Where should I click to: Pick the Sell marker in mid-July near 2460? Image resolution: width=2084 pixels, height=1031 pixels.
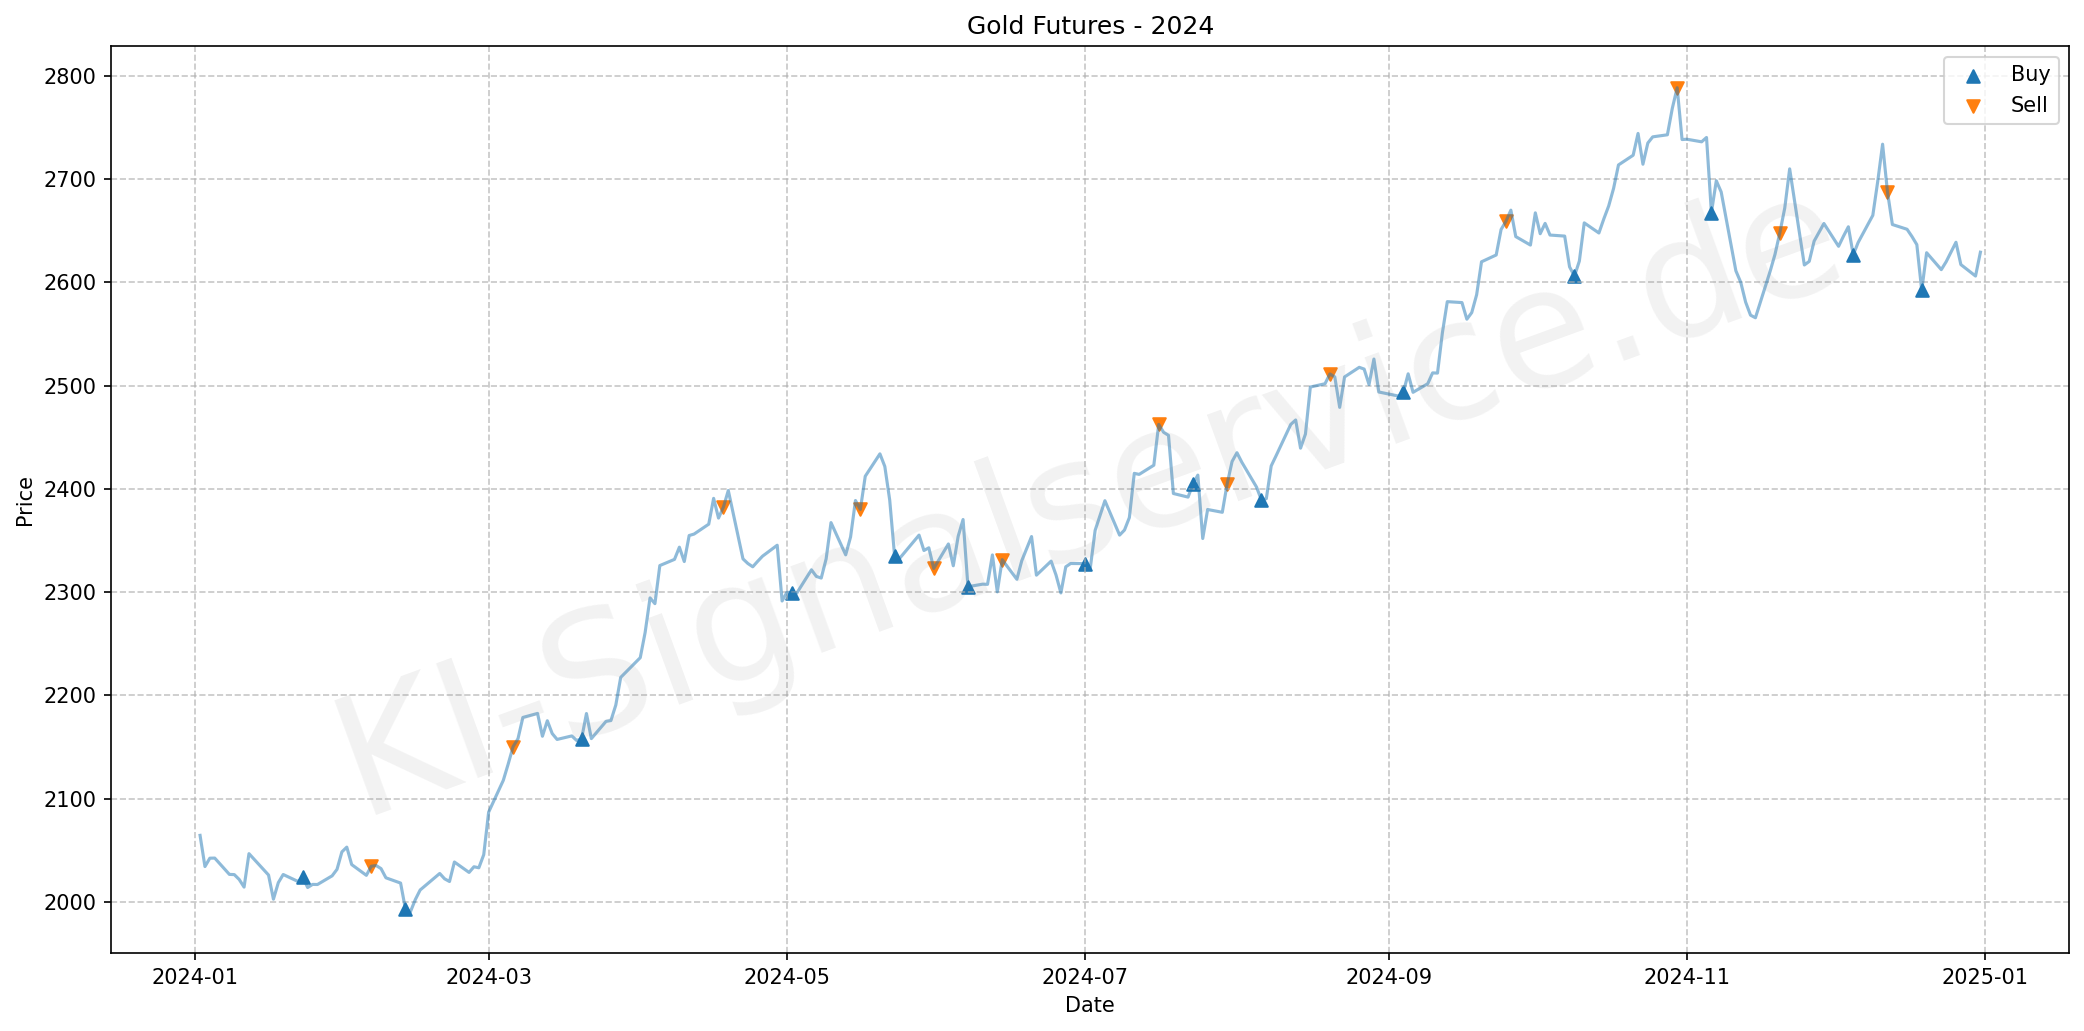pyautogui.click(x=1159, y=424)
